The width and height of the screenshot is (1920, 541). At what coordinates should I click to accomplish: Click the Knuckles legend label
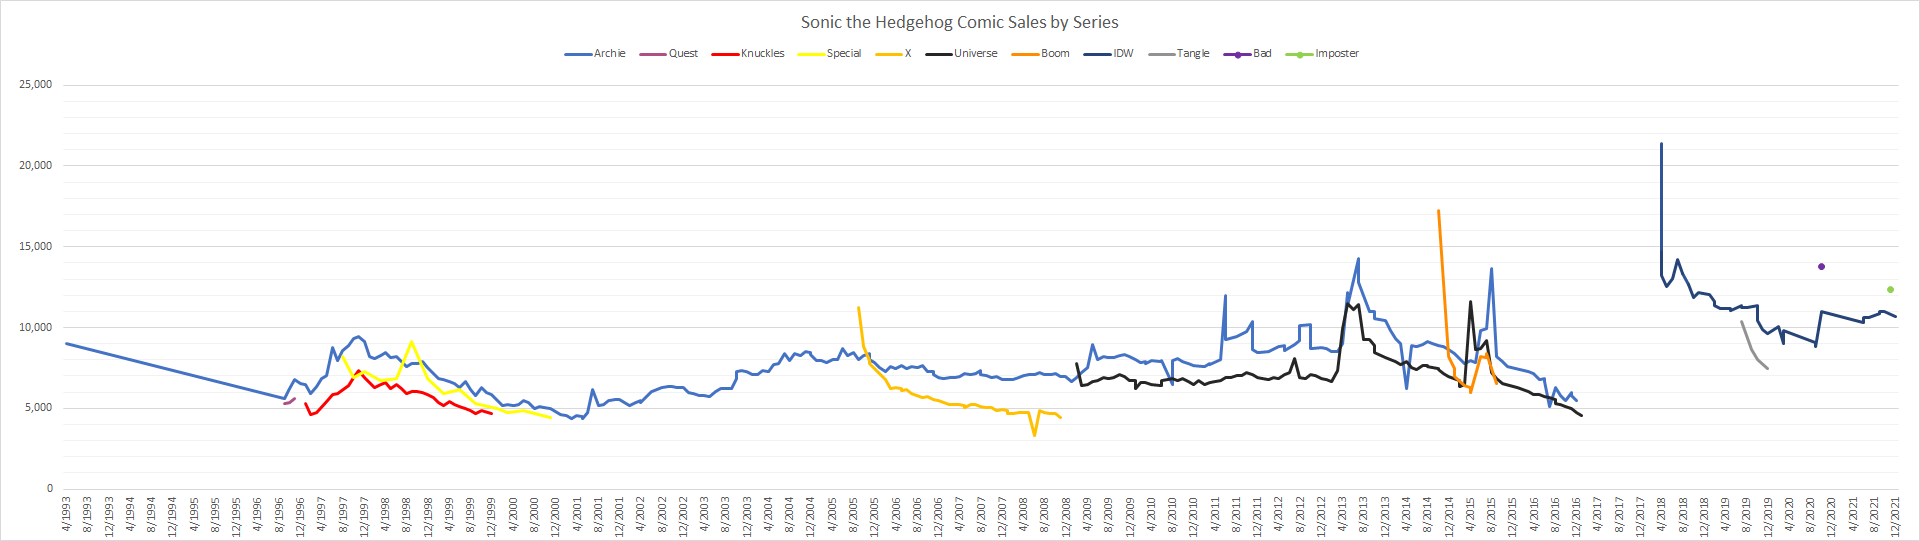click(762, 54)
